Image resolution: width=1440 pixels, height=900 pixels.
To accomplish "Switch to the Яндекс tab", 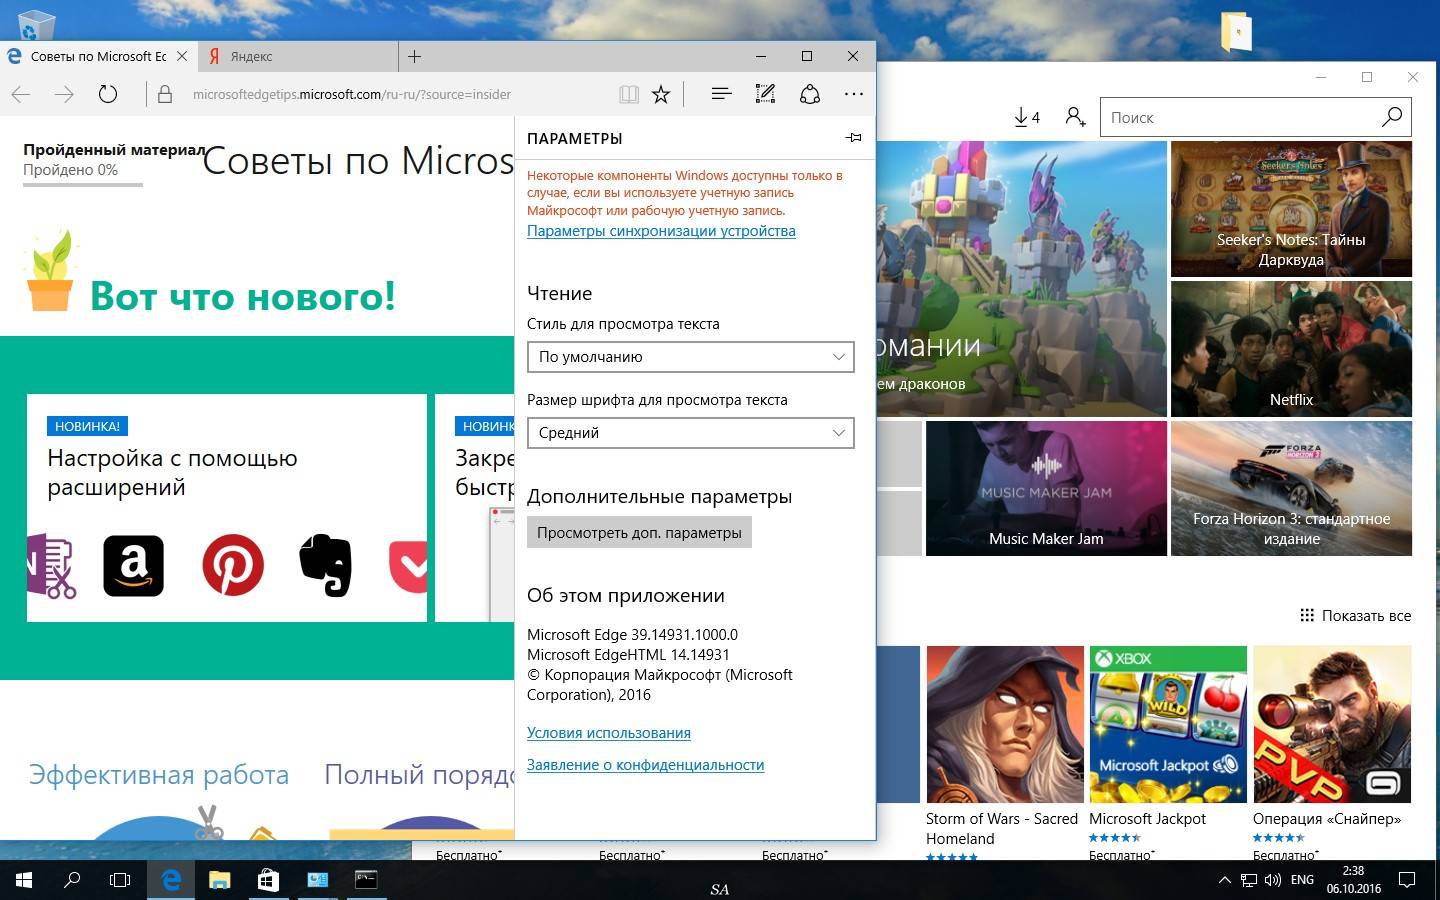I will click(298, 56).
